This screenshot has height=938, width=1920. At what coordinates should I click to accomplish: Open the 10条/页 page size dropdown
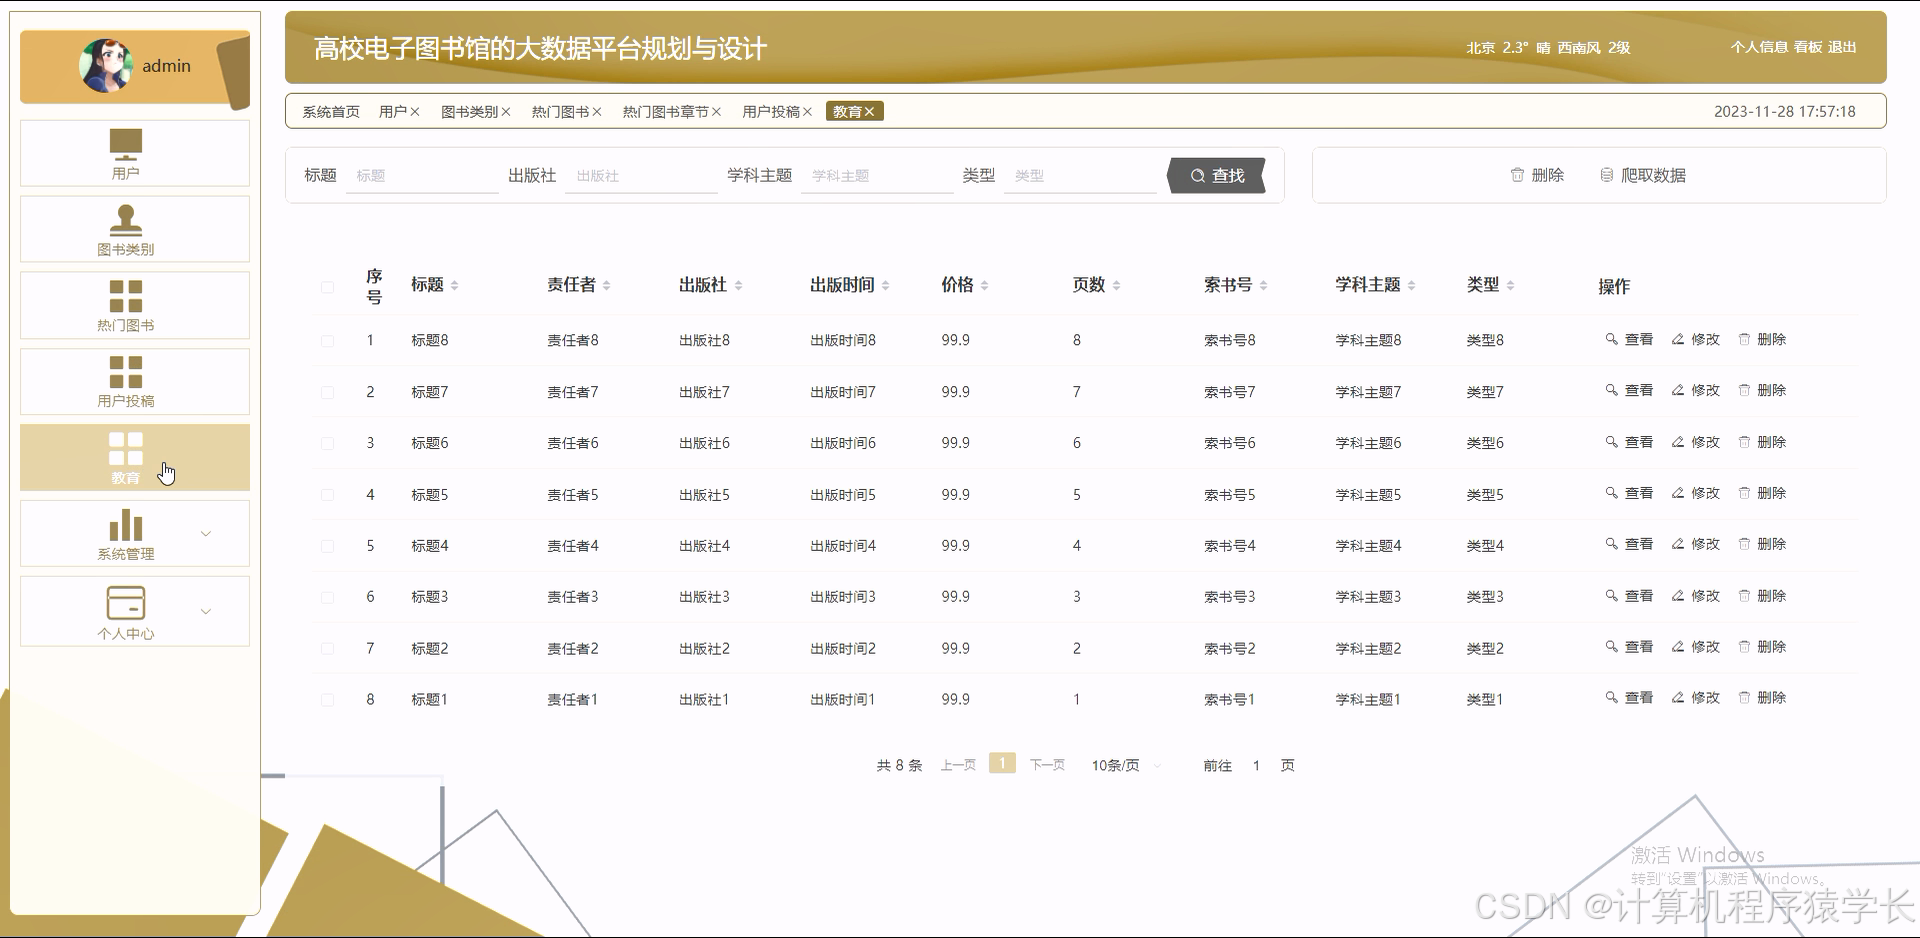[x=1126, y=766]
